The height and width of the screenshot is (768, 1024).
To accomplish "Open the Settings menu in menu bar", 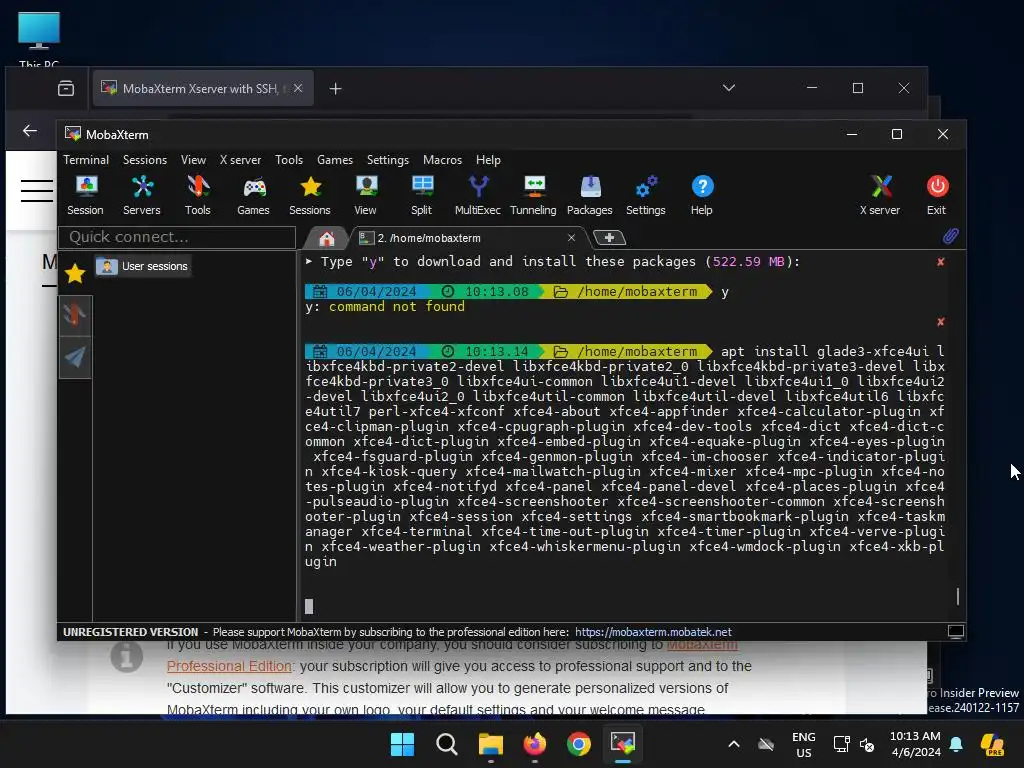I will [388, 160].
